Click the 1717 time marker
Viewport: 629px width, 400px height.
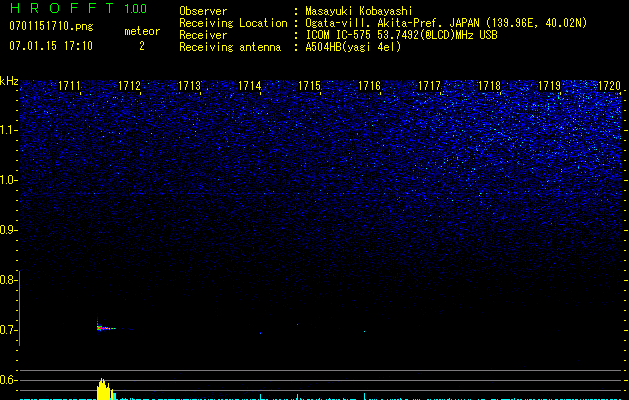pos(429,86)
